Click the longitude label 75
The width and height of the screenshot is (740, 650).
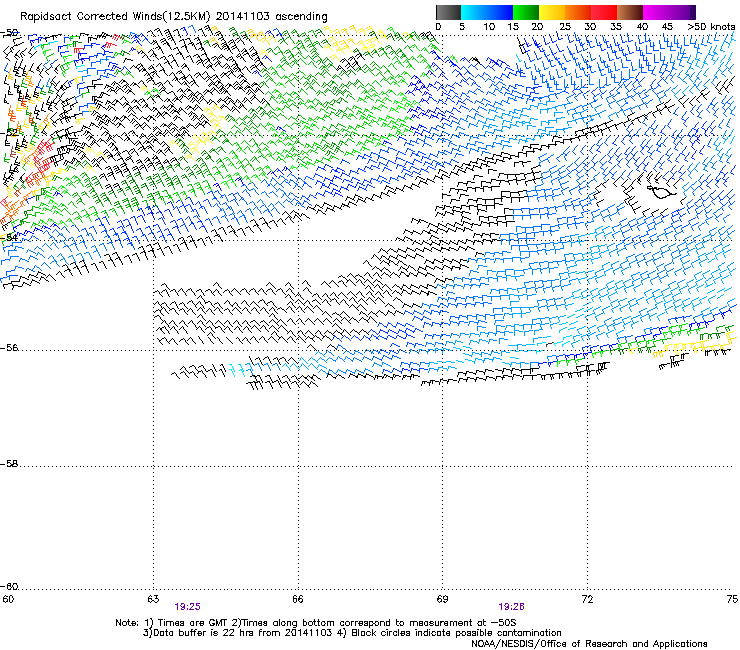(732, 599)
